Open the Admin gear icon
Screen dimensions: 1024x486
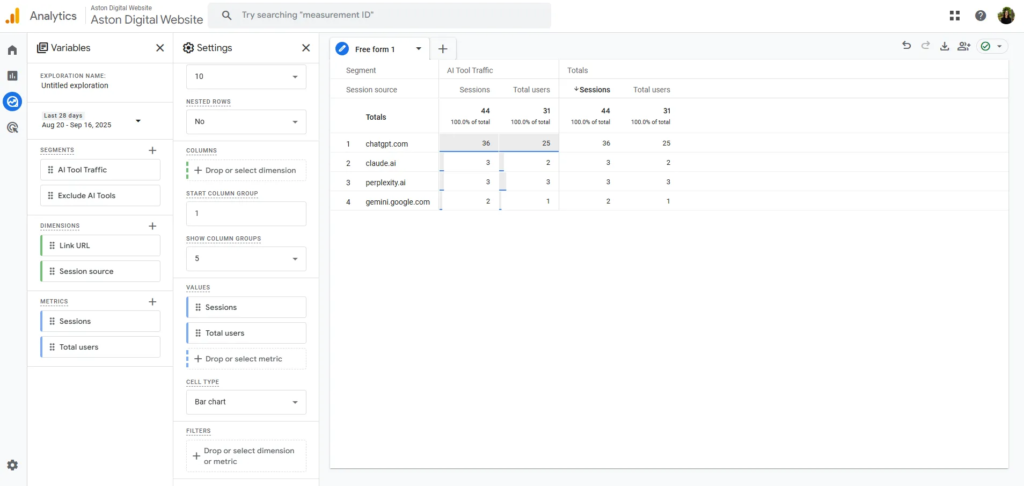click(x=12, y=465)
